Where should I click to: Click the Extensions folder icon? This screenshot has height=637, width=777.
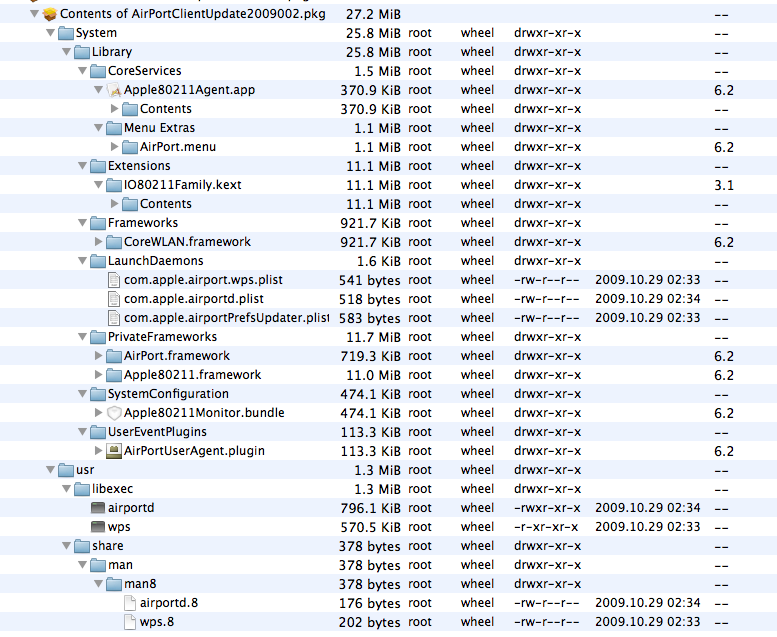point(98,167)
